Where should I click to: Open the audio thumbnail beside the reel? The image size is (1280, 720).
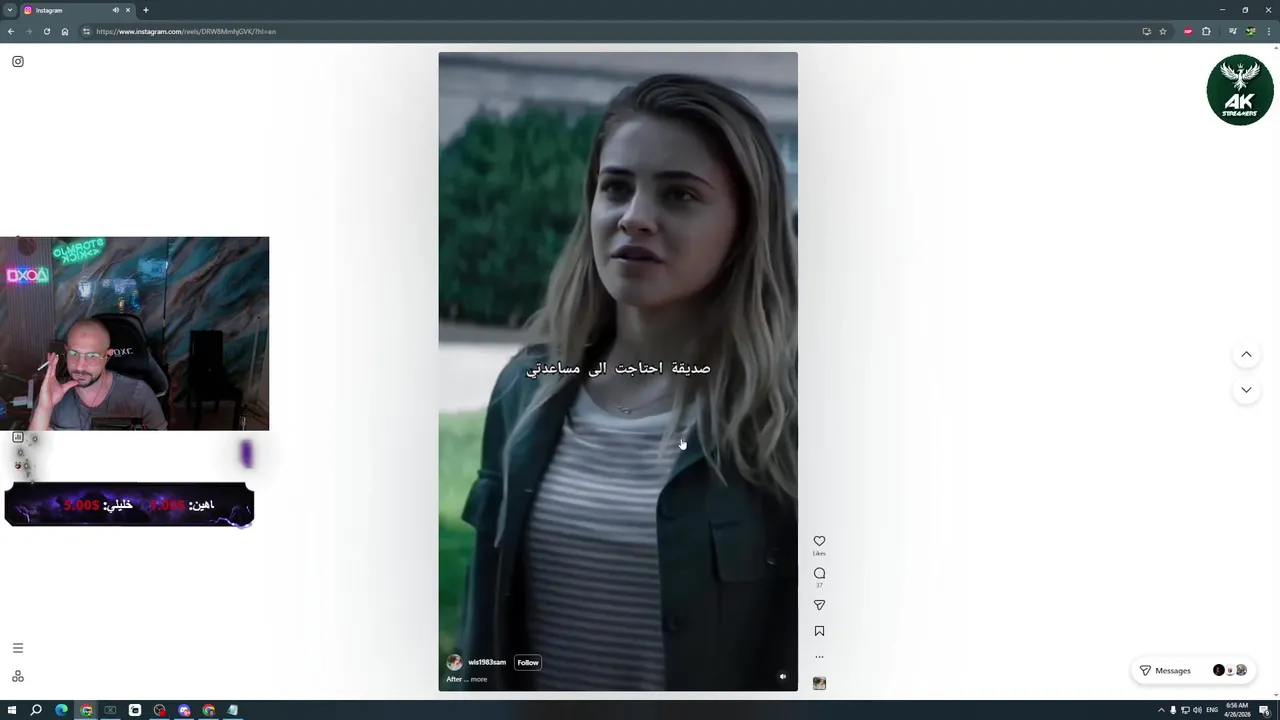[819, 683]
